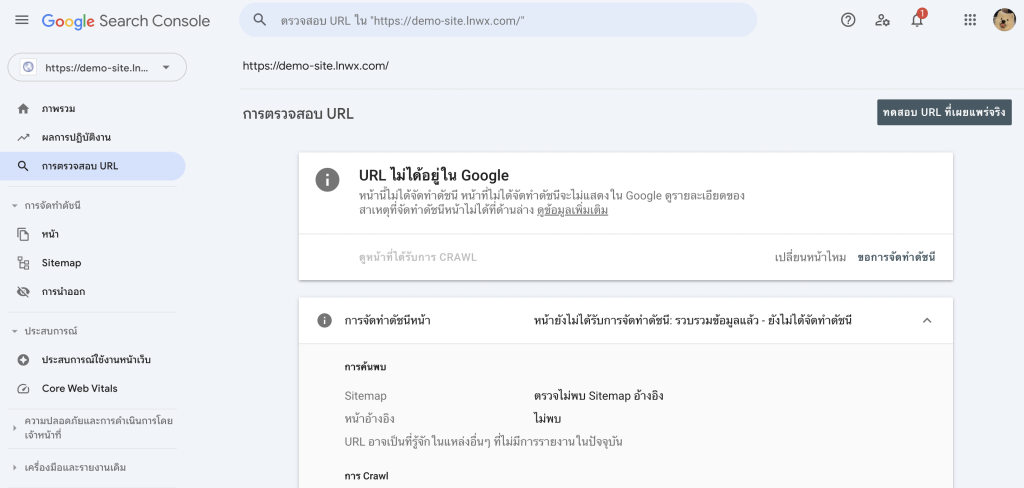Screen dimensions: 1024x488
Task: Click the ไม่พบ value for หน้าอ้างอิง
Action: tap(547, 419)
